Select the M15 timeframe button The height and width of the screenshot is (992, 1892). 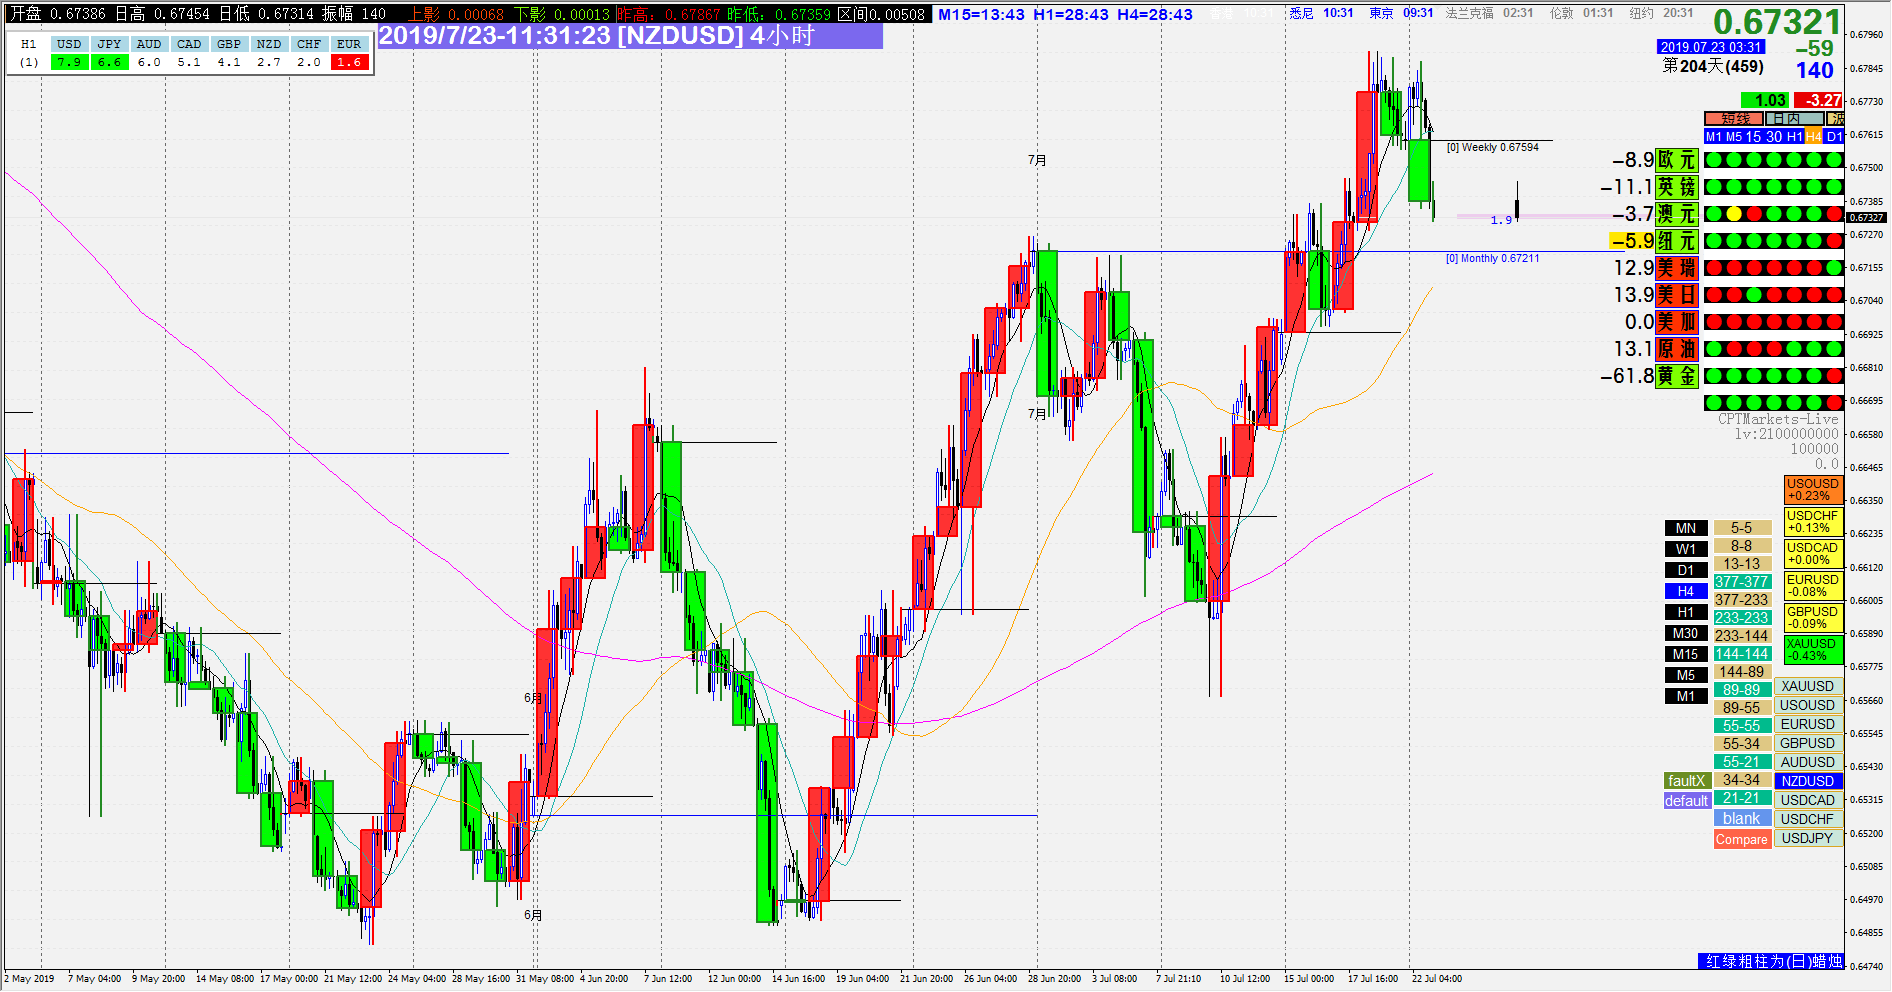tap(1686, 654)
